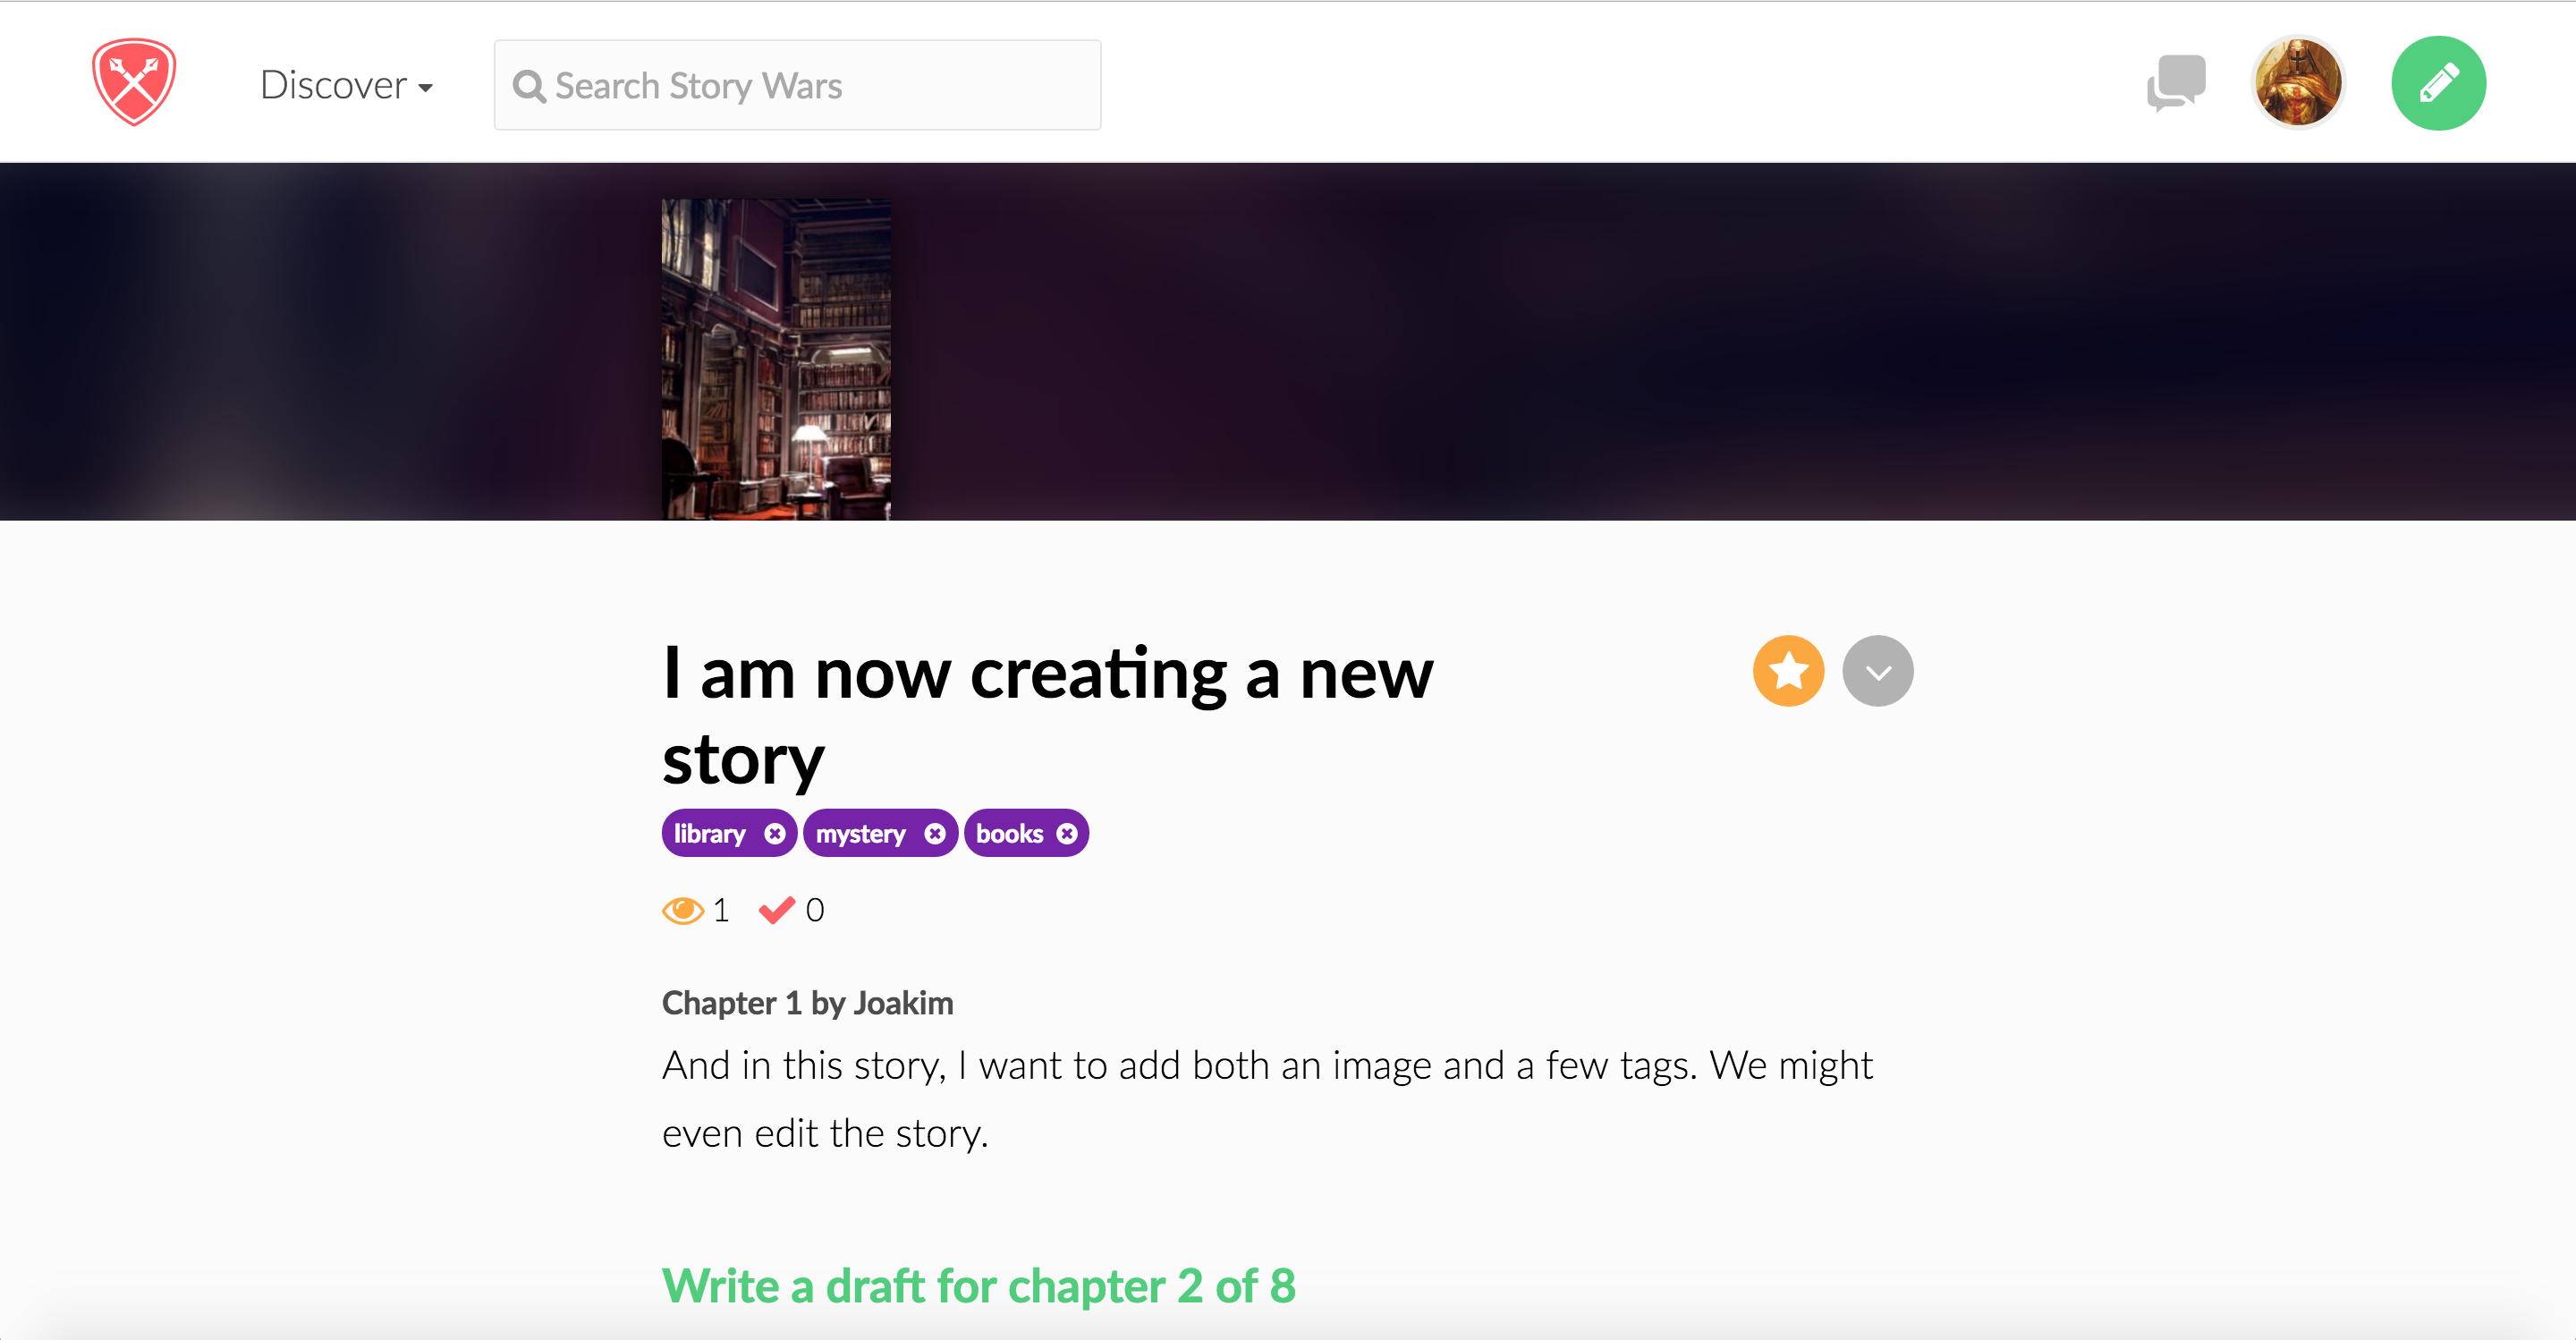The width and height of the screenshot is (2576, 1340).
Task: Click the chapter 1 story paragraph
Action: click(x=1267, y=1099)
